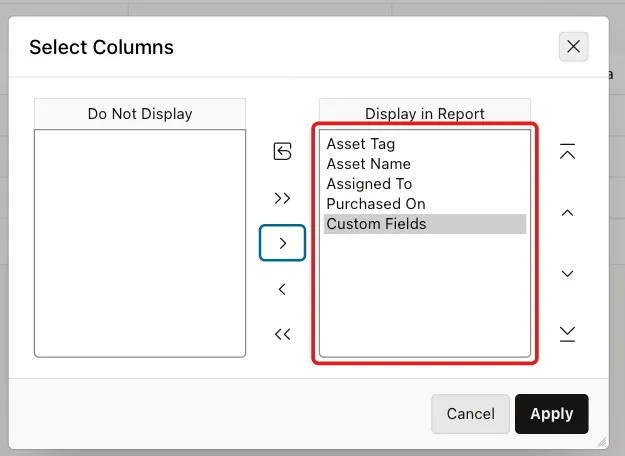The height and width of the screenshot is (456, 625).
Task: Click the Reset columns icon
Action: point(282,151)
